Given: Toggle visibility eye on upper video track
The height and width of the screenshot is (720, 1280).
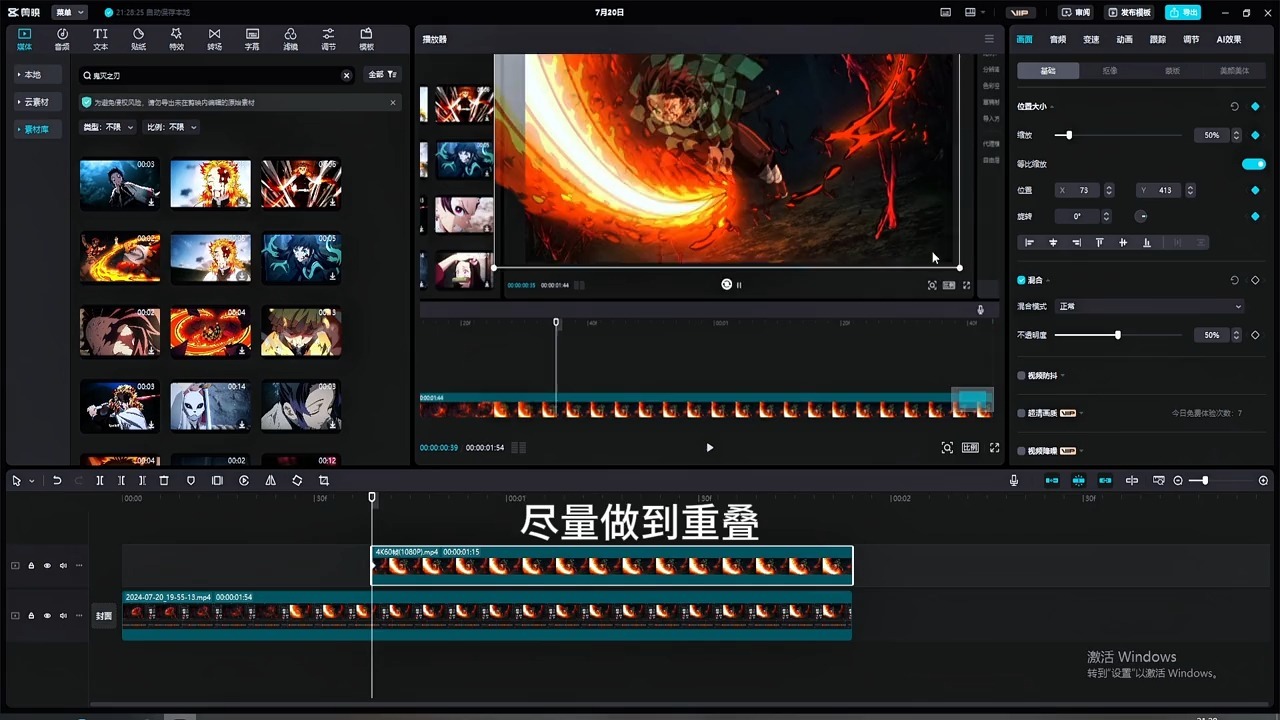Looking at the screenshot, I should tap(47, 565).
